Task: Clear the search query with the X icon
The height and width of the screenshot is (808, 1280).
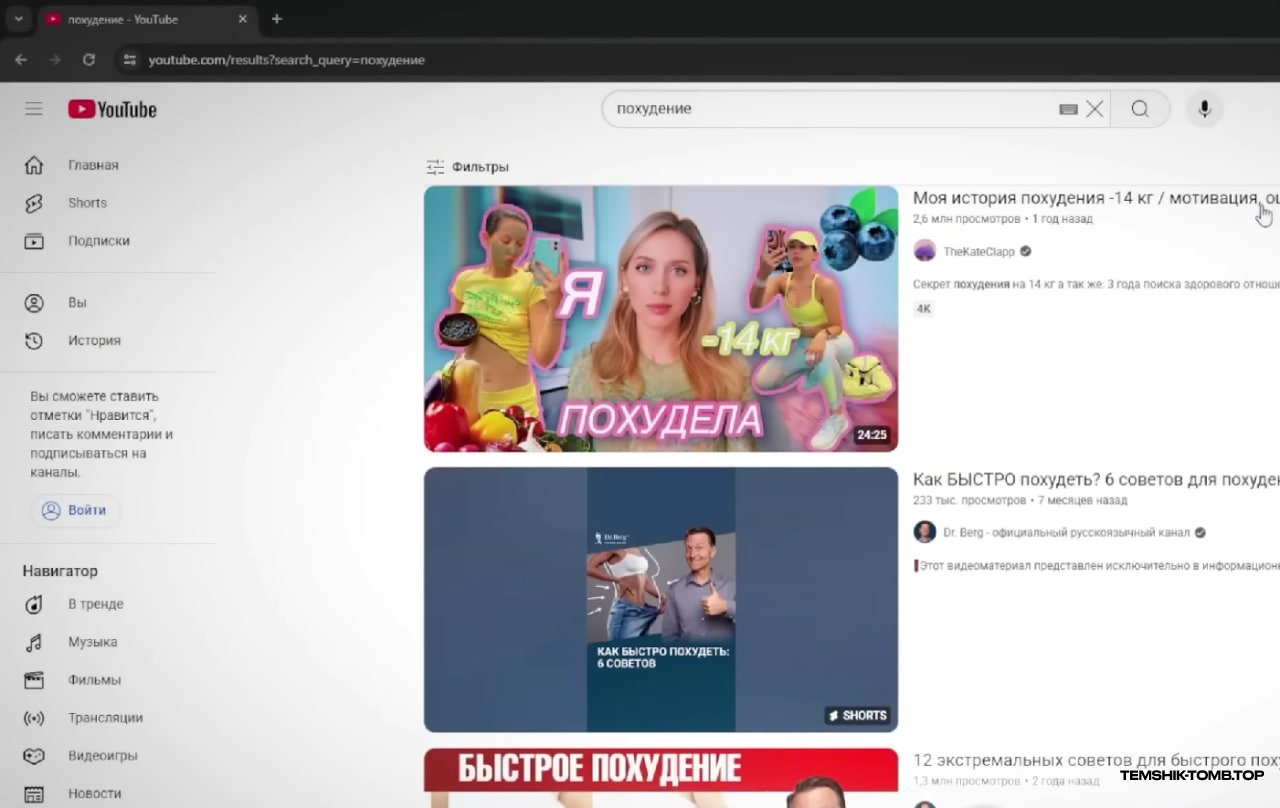Action: [1095, 109]
